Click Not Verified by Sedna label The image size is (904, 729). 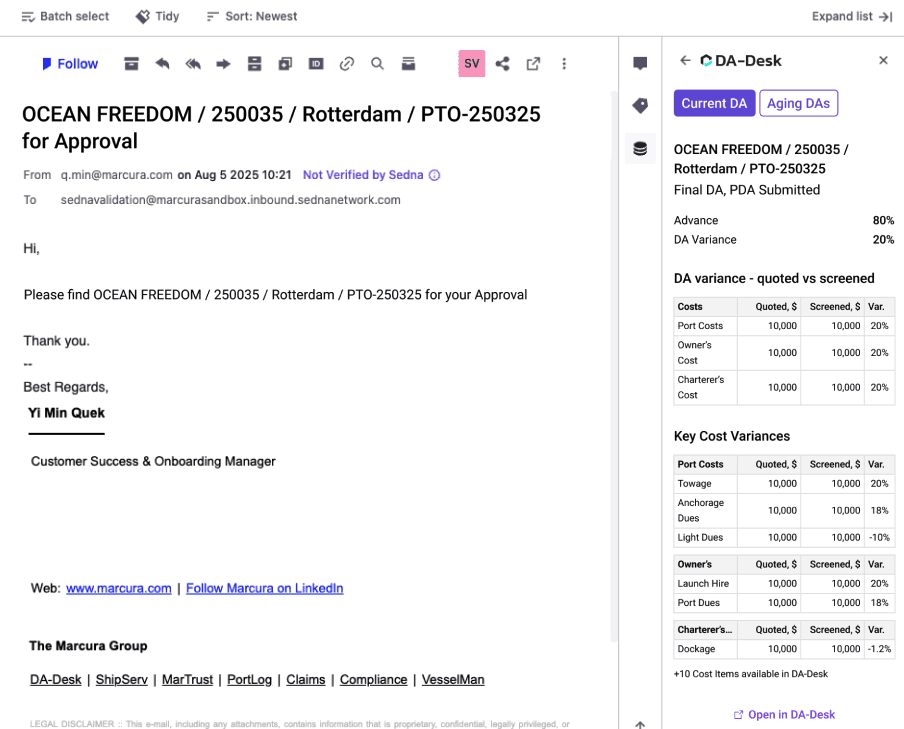click(363, 175)
